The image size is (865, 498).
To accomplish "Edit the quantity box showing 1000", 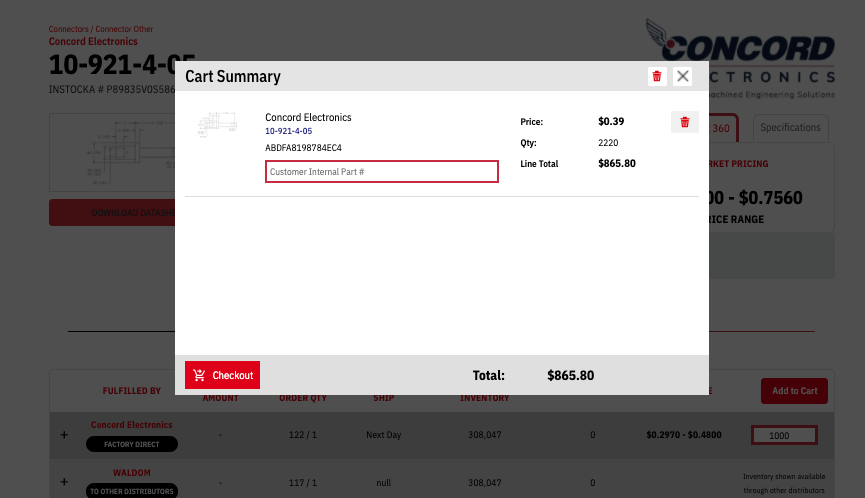I will tap(784, 435).
